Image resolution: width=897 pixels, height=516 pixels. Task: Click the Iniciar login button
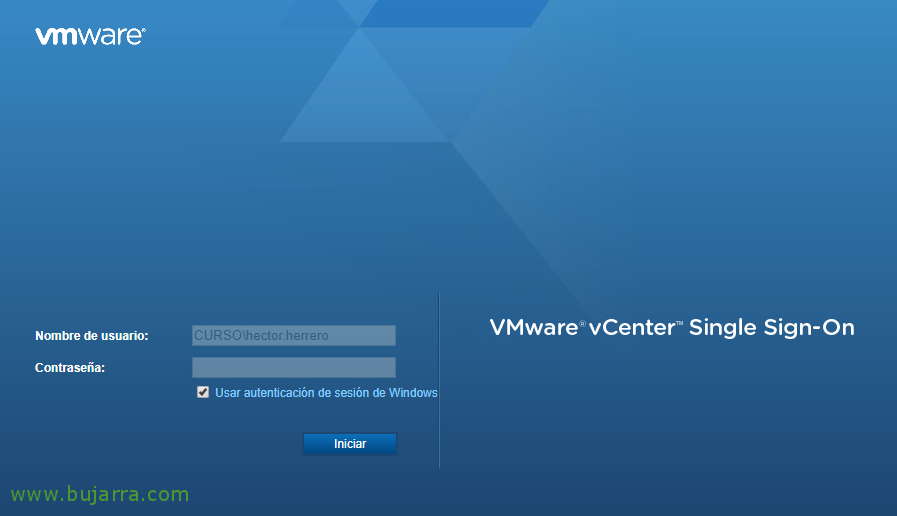350,444
